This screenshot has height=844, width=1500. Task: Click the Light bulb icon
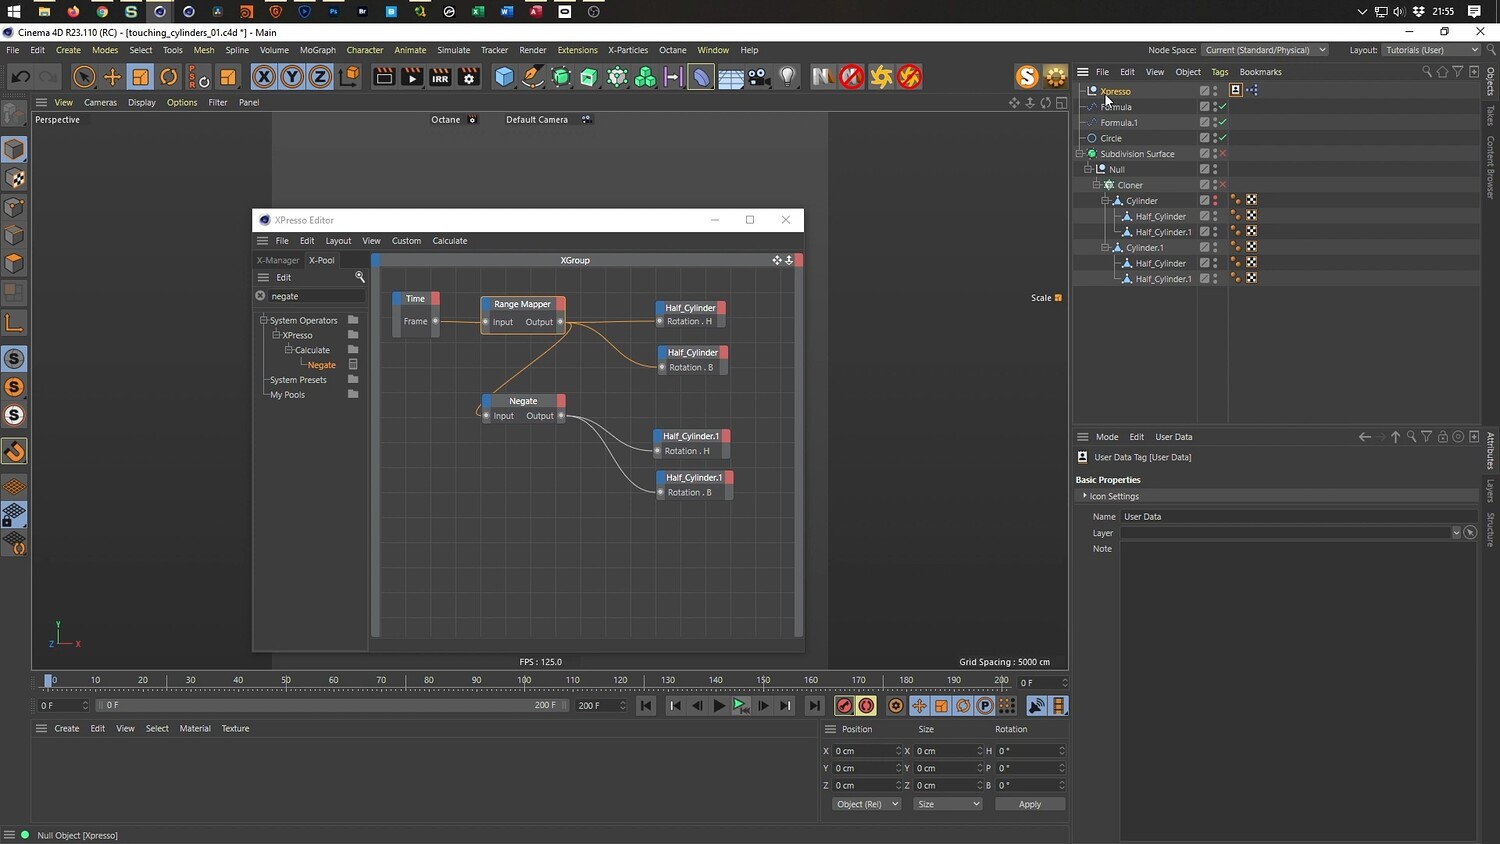(788, 77)
